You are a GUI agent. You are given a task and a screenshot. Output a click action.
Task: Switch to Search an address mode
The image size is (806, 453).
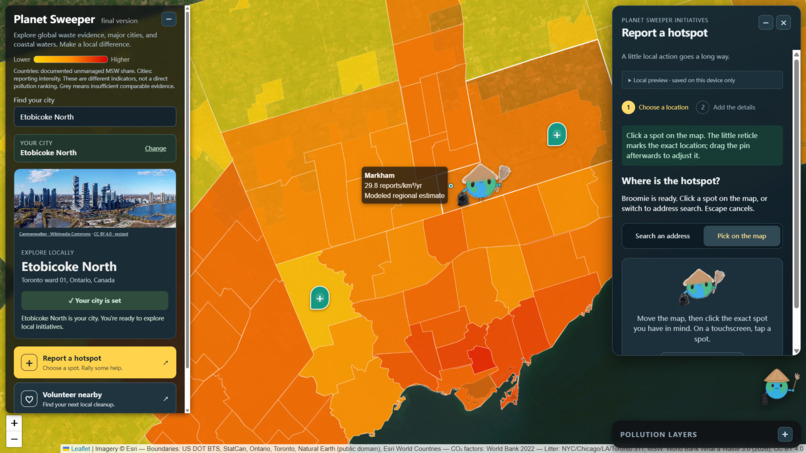click(x=662, y=236)
